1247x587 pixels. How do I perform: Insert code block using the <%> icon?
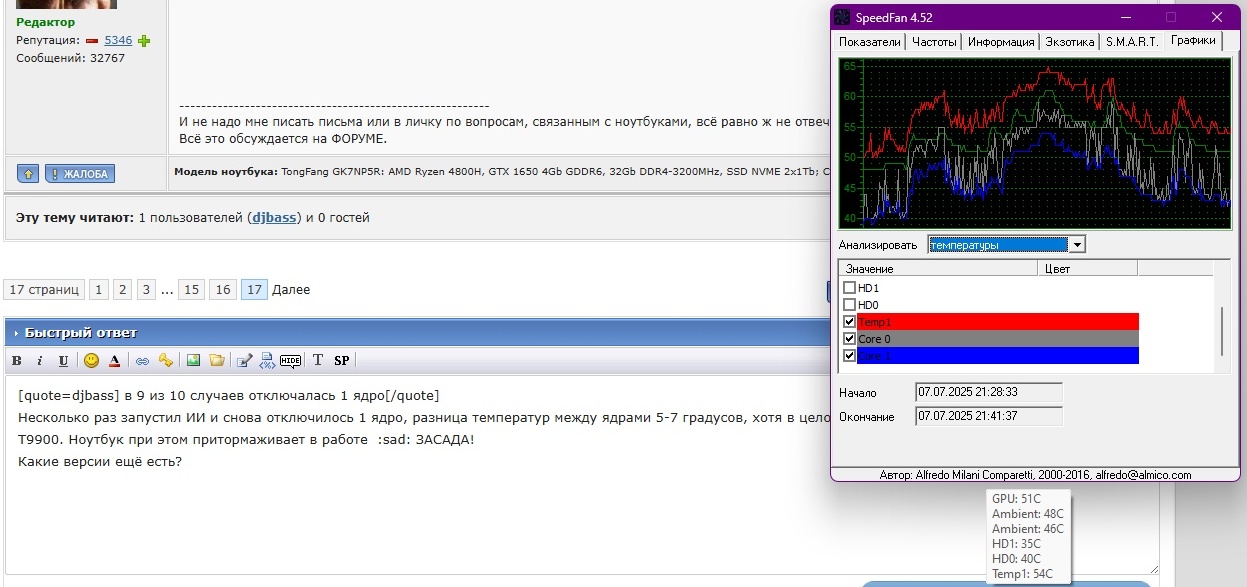point(267,360)
